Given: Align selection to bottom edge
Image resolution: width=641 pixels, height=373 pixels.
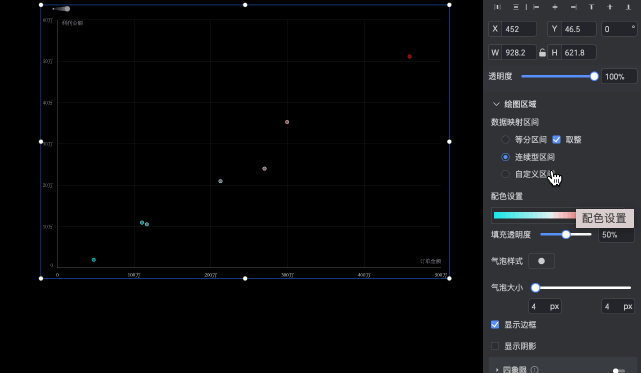Looking at the screenshot, I should [x=628, y=7].
